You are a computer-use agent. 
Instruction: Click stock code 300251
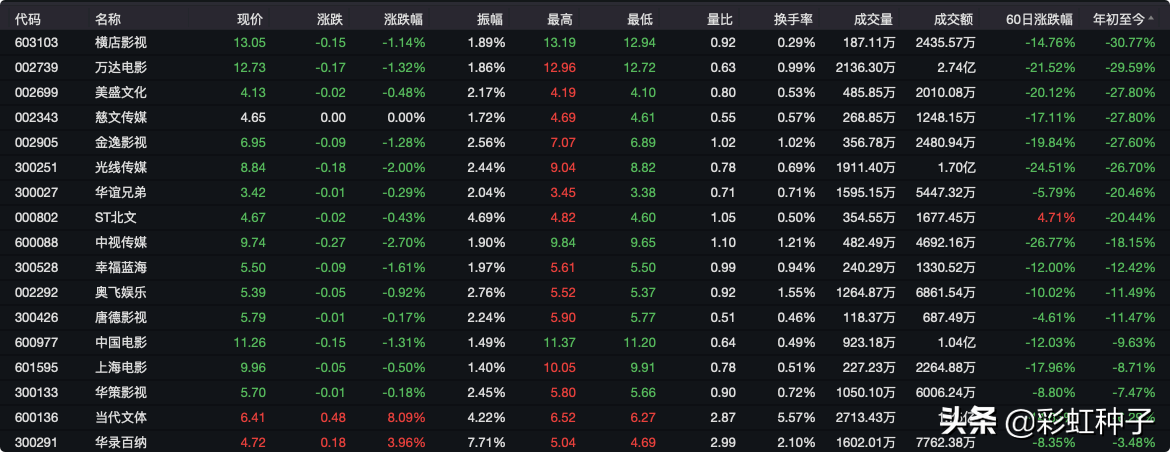pyautogui.click(x=37, y=167)
